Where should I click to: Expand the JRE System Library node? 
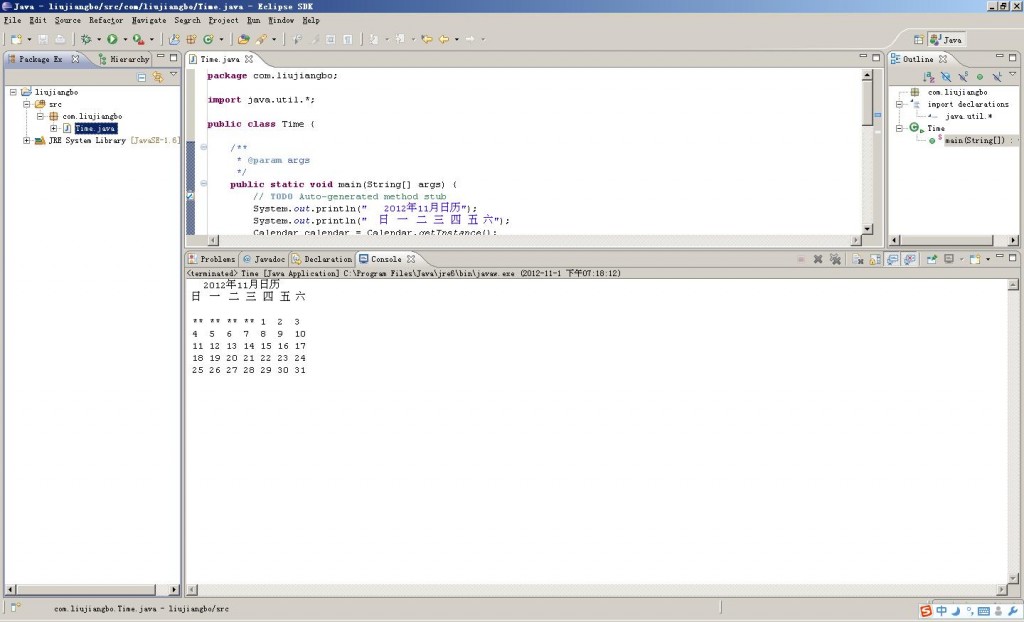pos(26,141)
